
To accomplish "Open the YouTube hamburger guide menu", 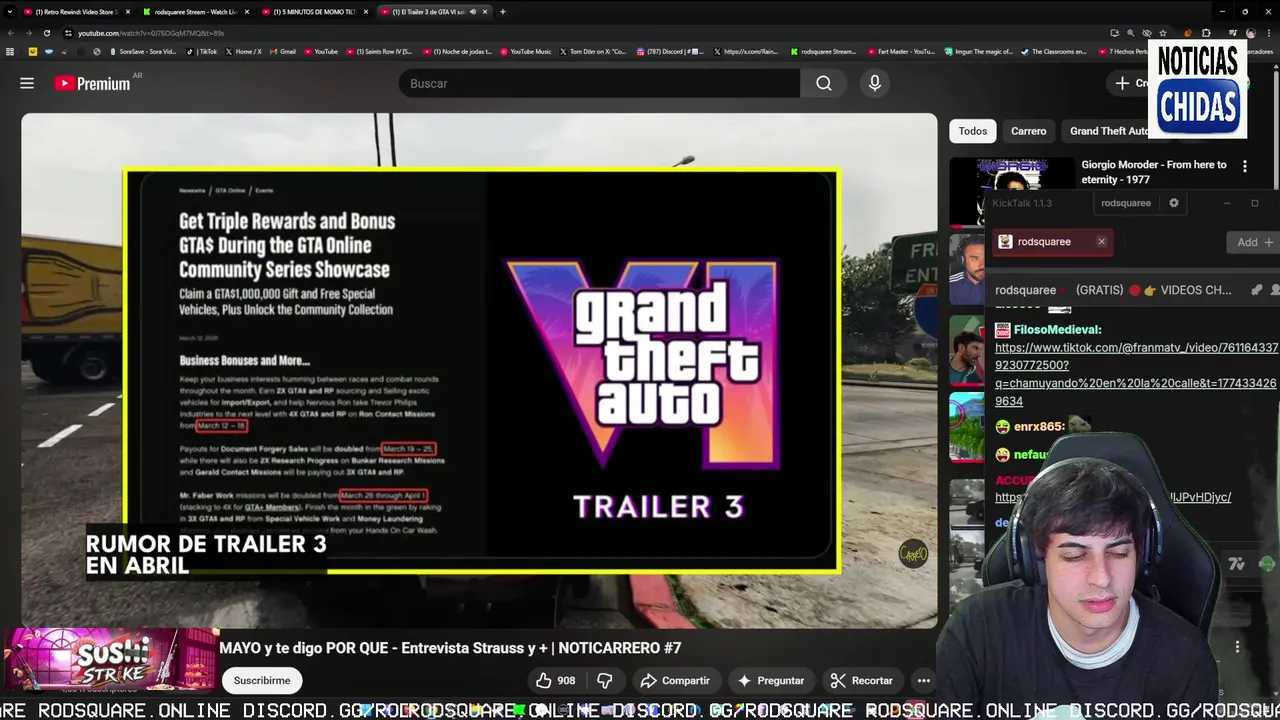I will (x=27, y=83).
